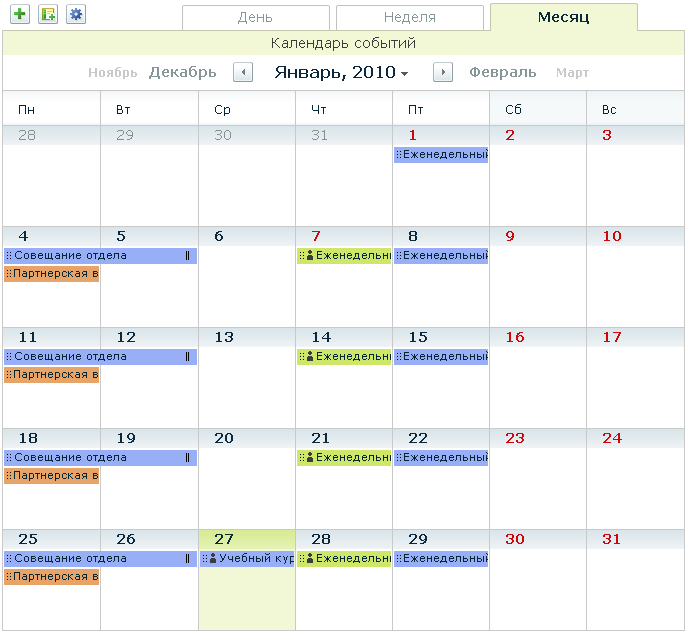Click the Ноябрь month link
Screen dimensions: 687x633
tap(112, 73)
